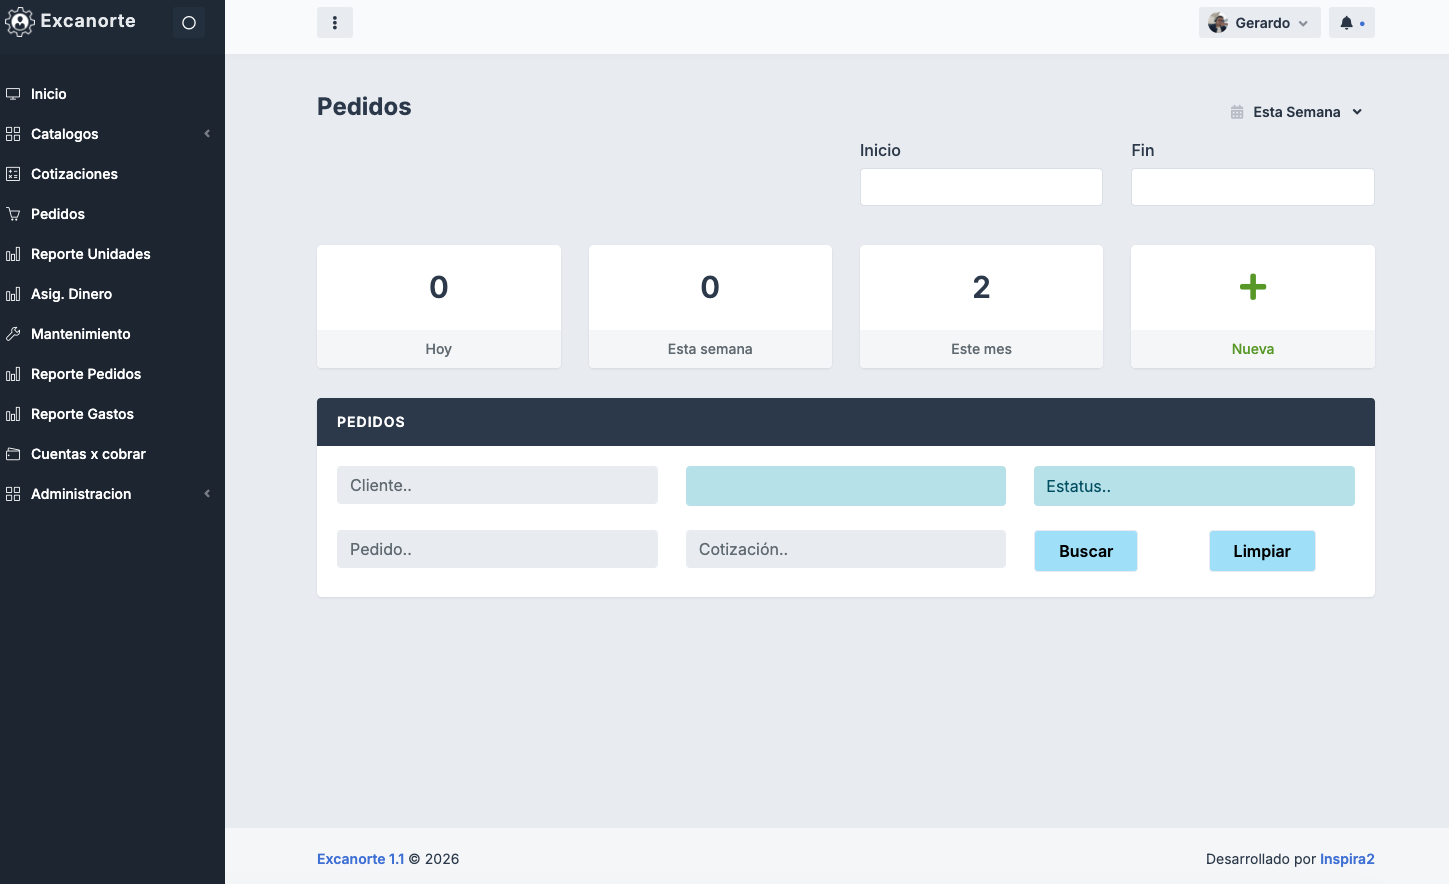Expand the Catalogos submenu arrow
The image size is (1449, 884).
207,134
